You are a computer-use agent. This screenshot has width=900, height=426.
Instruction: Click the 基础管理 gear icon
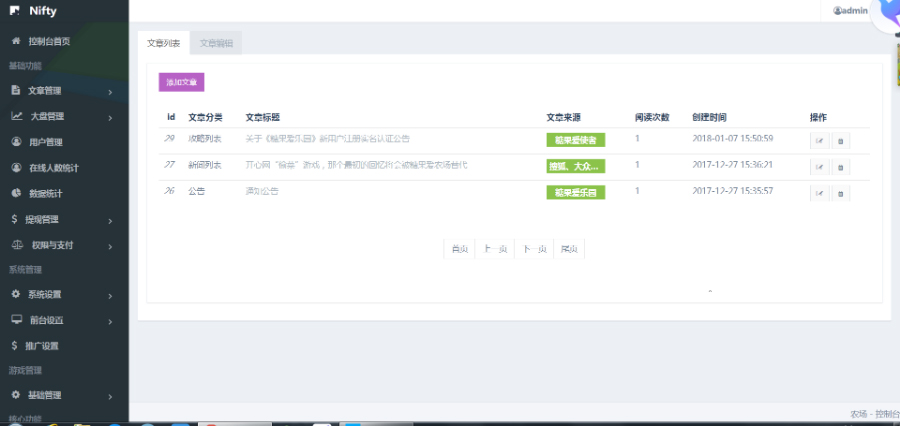pyautogui.click(x=16, y=395)
